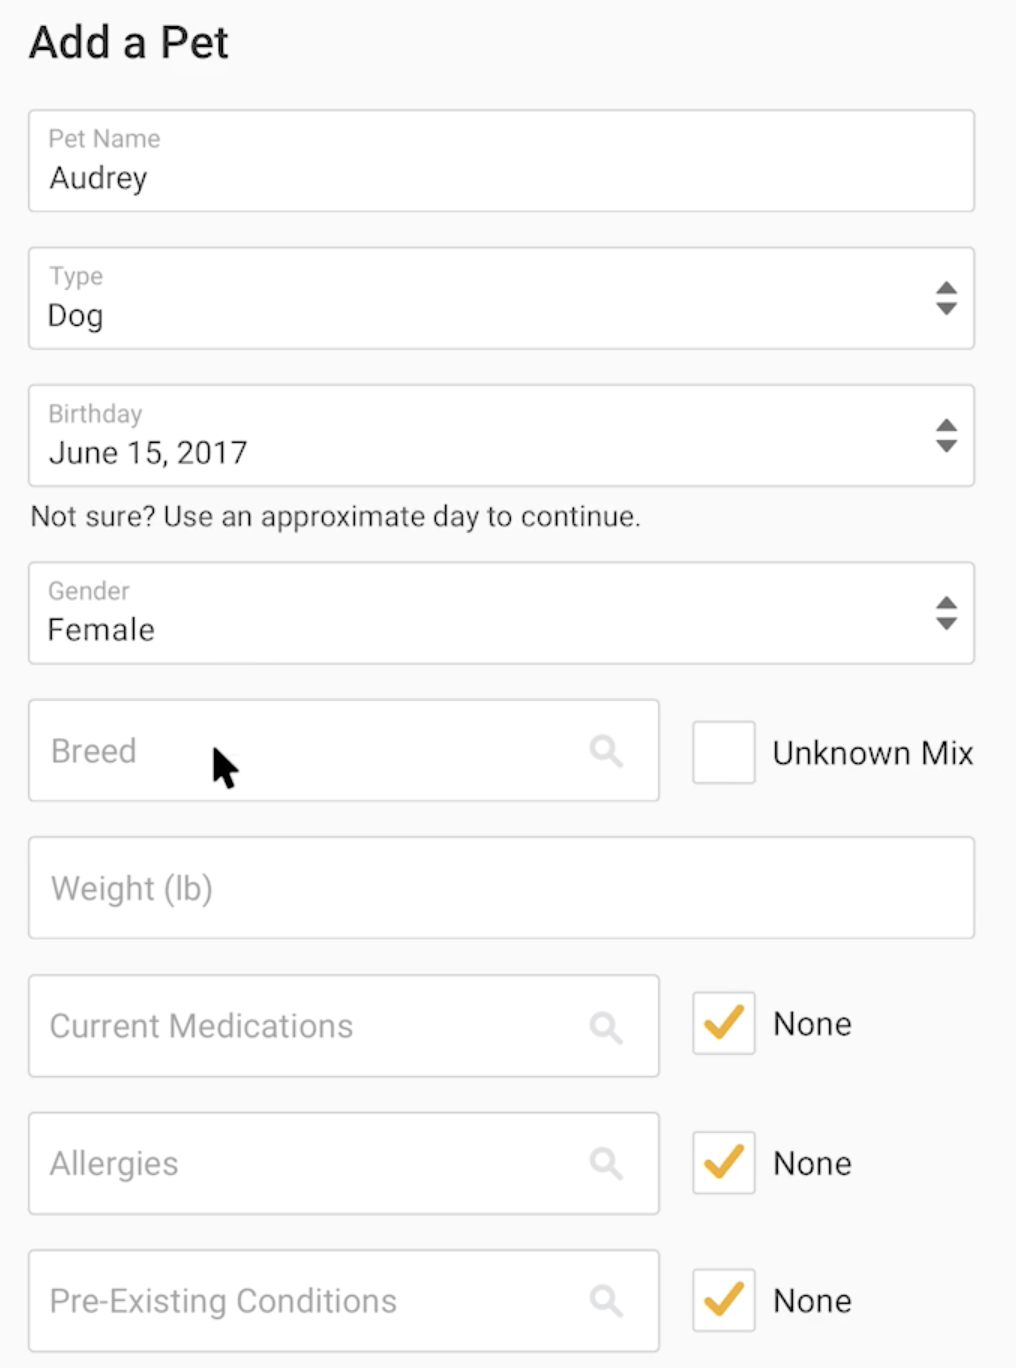
Task: Click the June 15, 2017 birthday value
Action: pyautogui.click(x=148, y=453)
